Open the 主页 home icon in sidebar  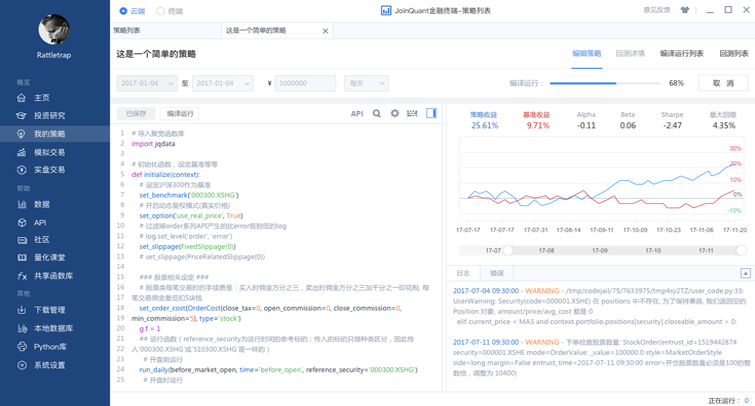point(21,98)
